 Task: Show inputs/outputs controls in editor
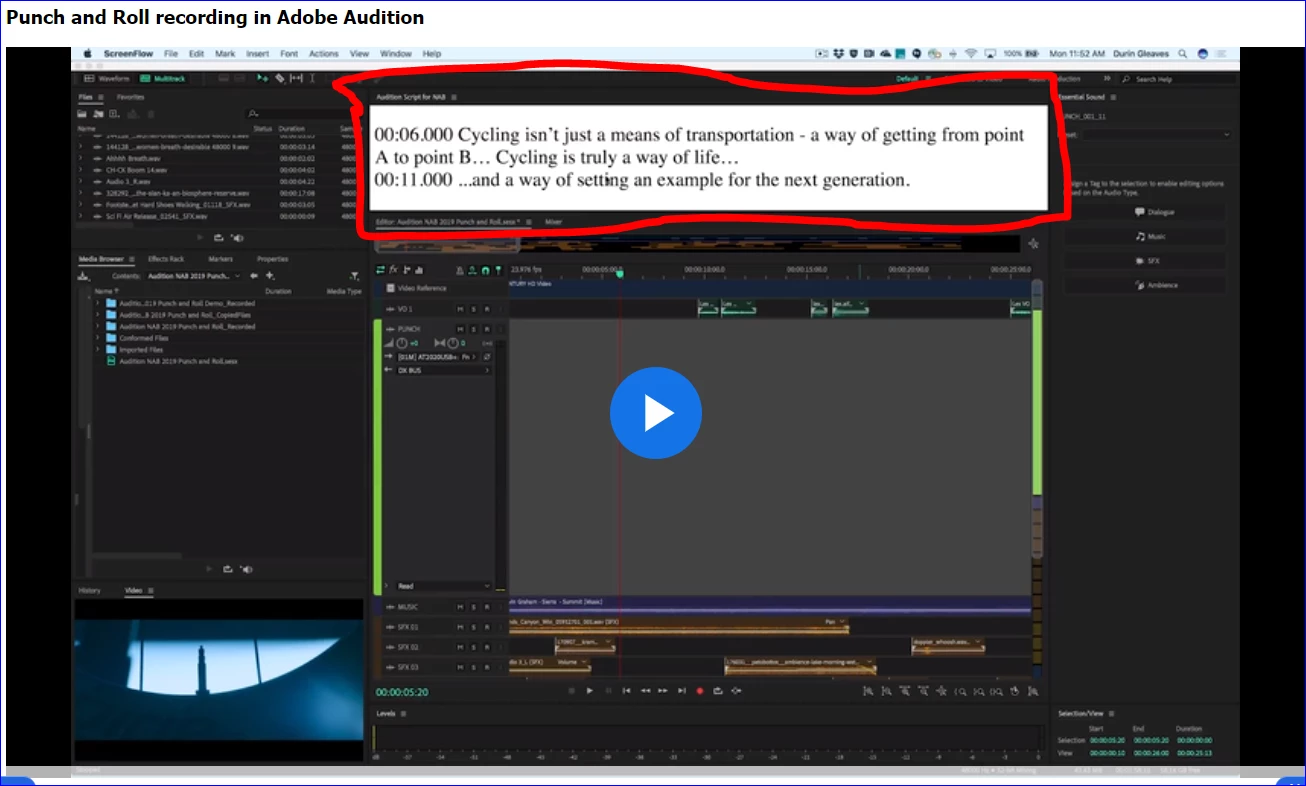click(380, 270)
